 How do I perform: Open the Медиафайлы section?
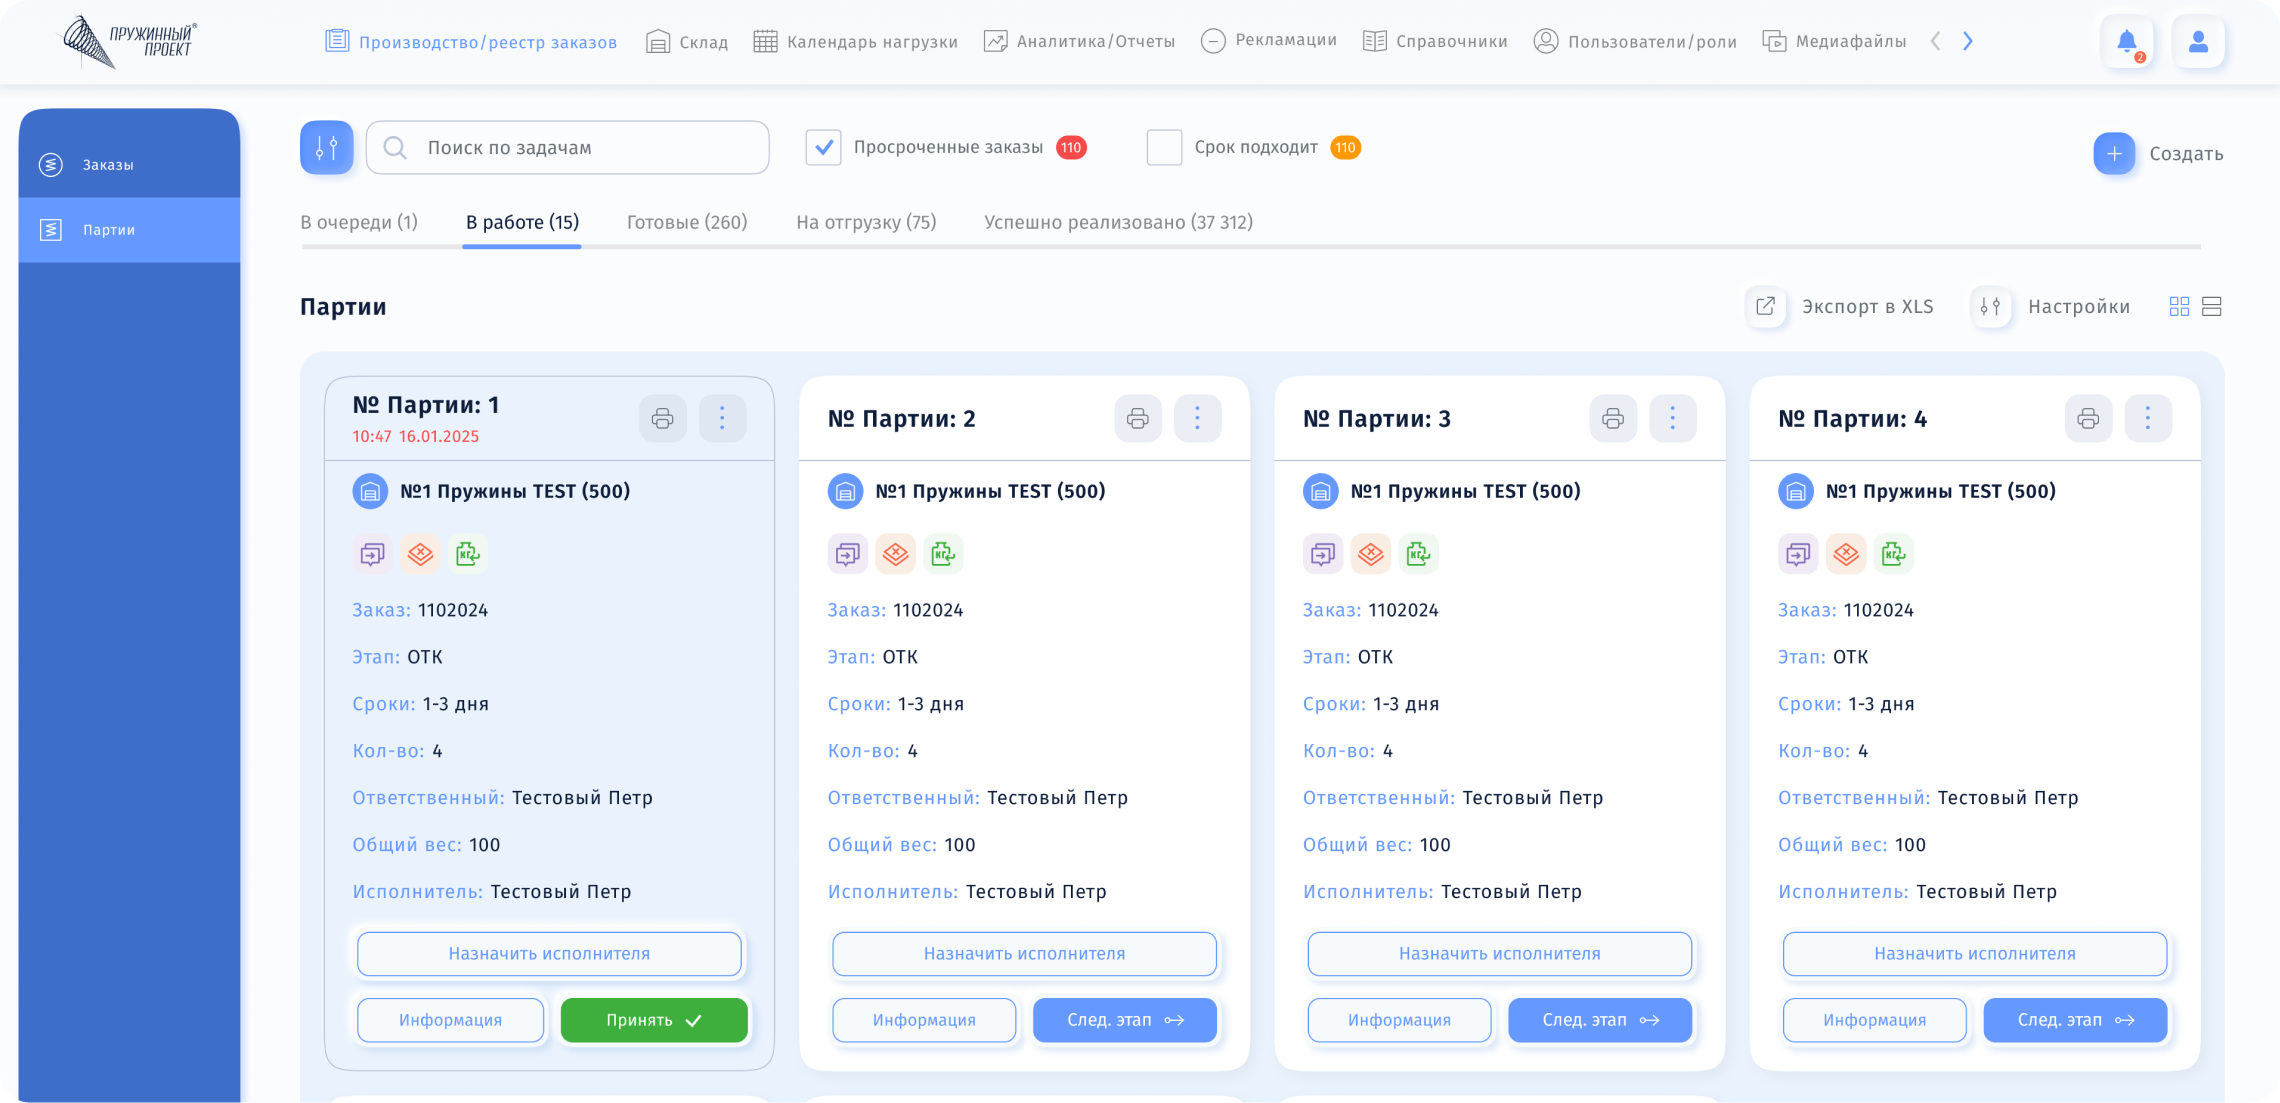(x=1834, y=42)
